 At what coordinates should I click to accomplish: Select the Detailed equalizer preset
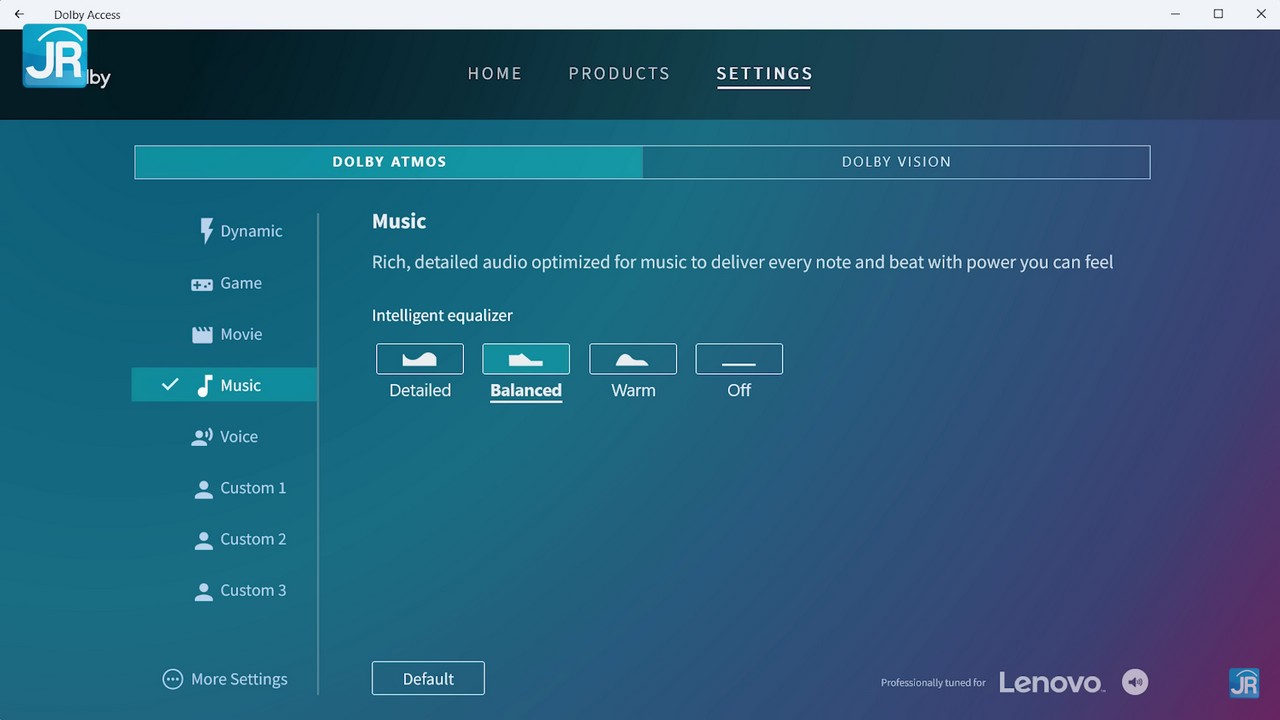(420, 359)
